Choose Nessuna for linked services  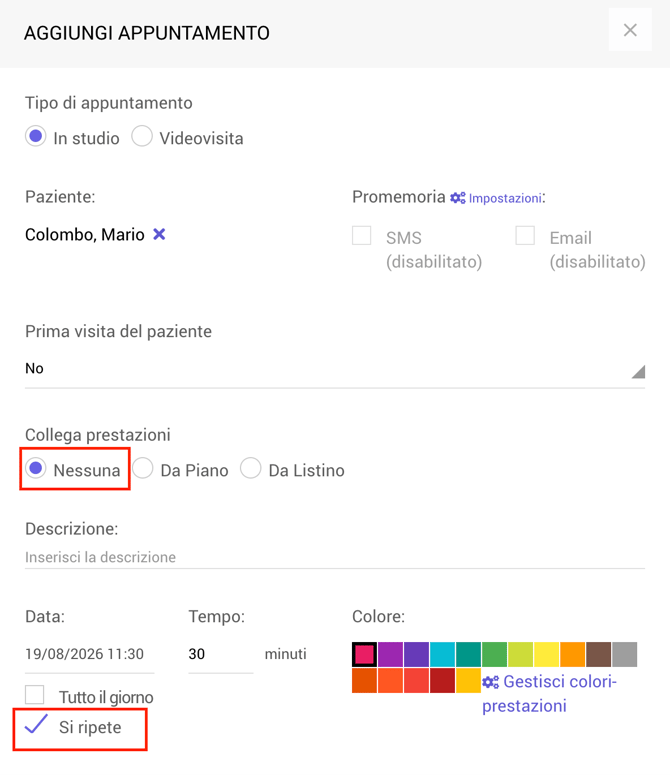36,468
